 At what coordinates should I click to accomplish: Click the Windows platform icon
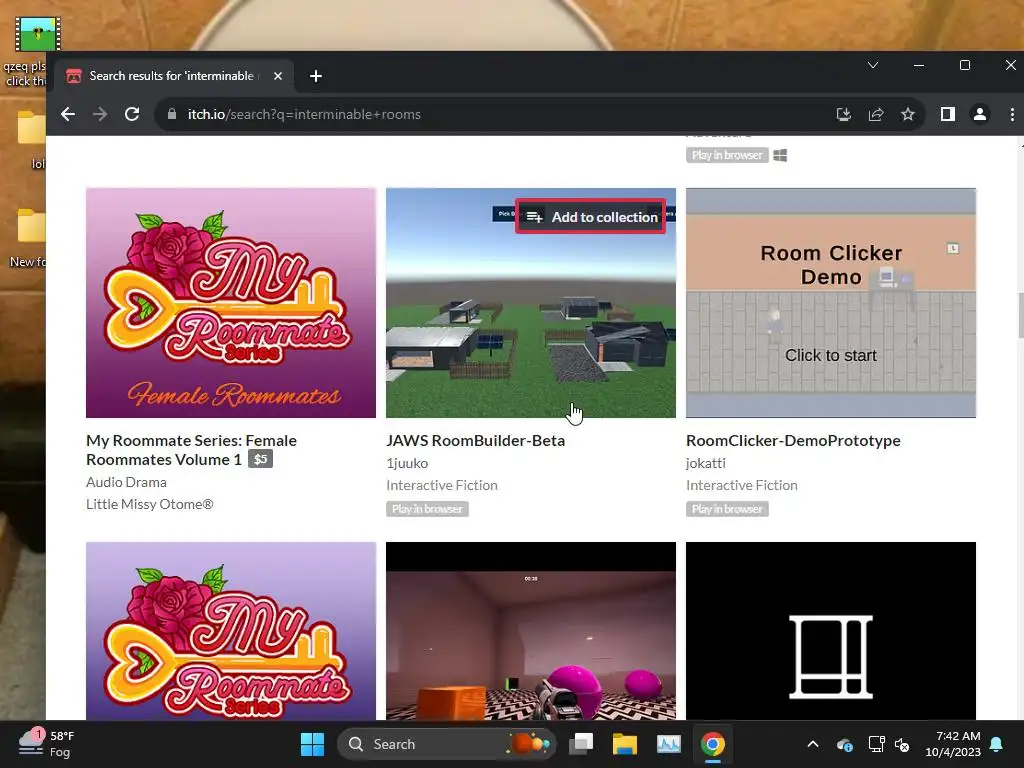780,155
